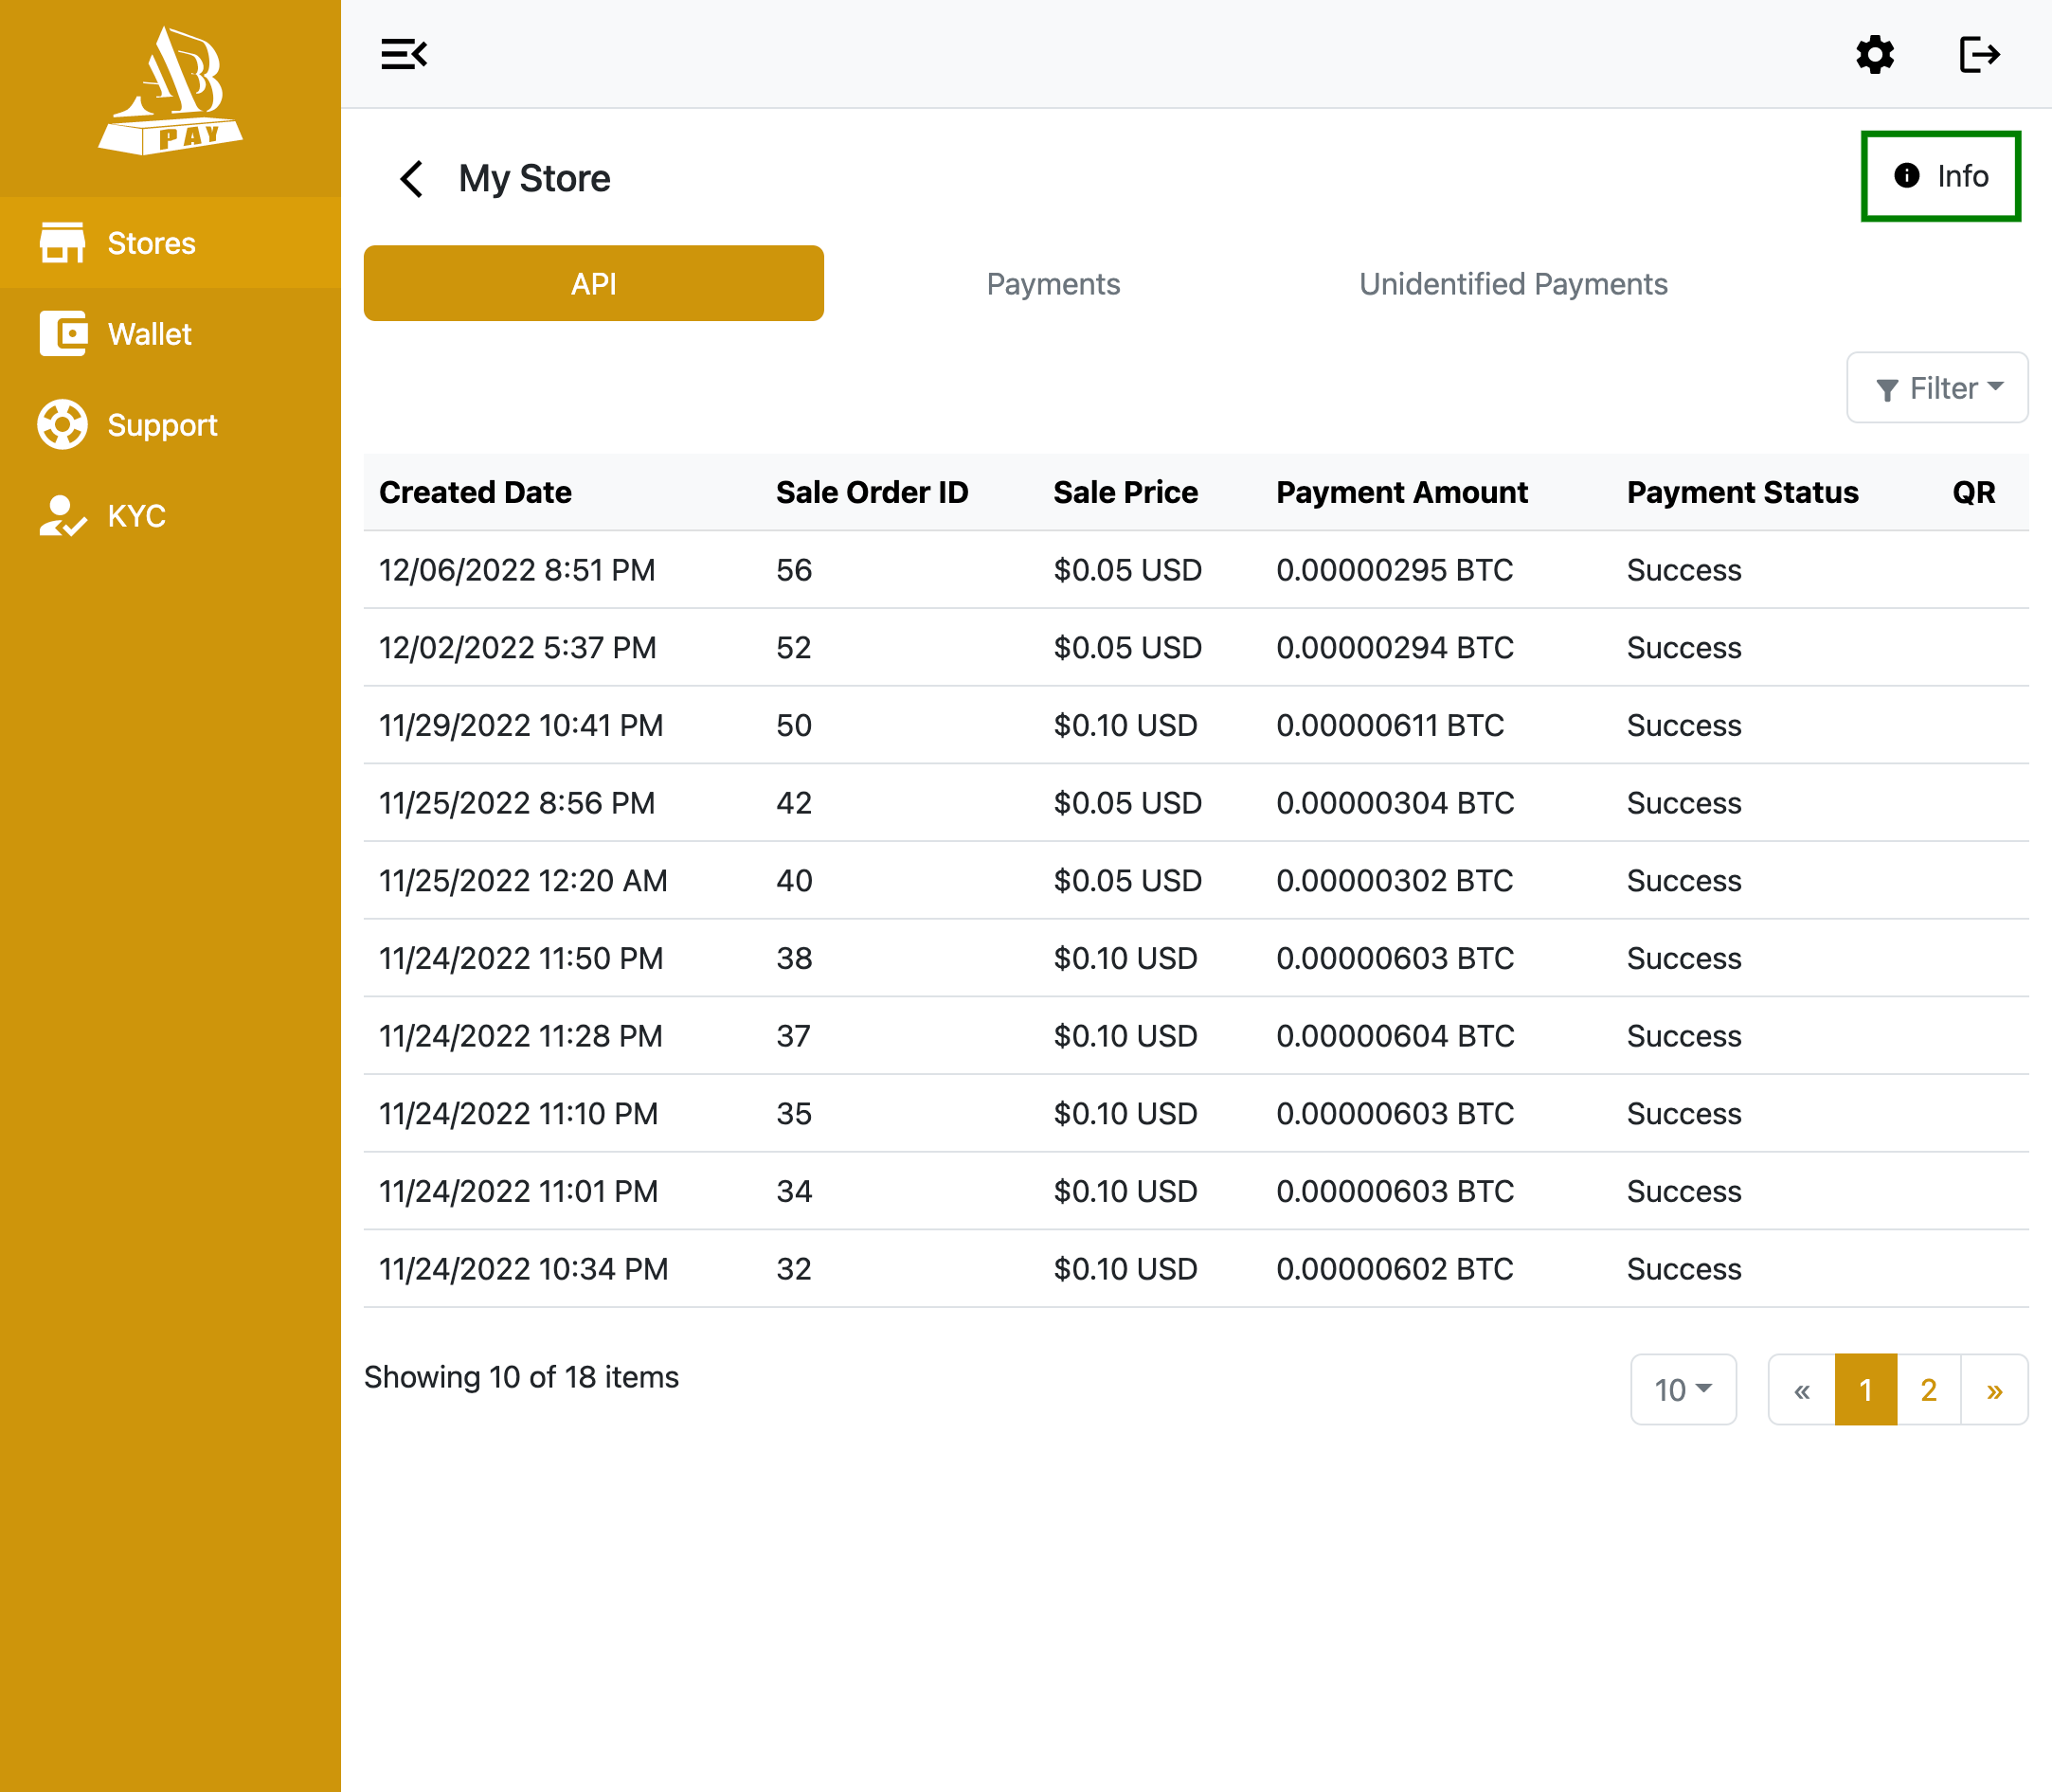Click the ABPay logo
The width and height of the screenshot is (2052, 1792).
(x=171, y=91)
